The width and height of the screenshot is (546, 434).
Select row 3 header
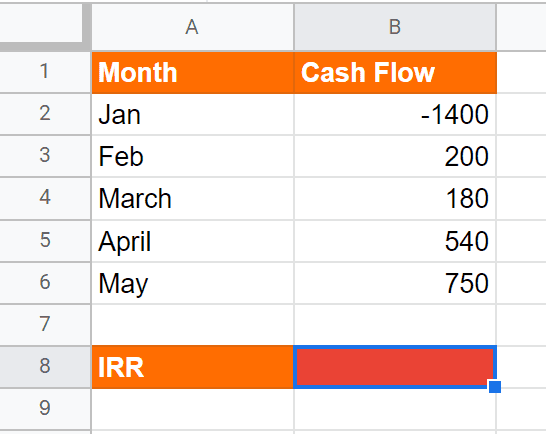tap(45, 156)
